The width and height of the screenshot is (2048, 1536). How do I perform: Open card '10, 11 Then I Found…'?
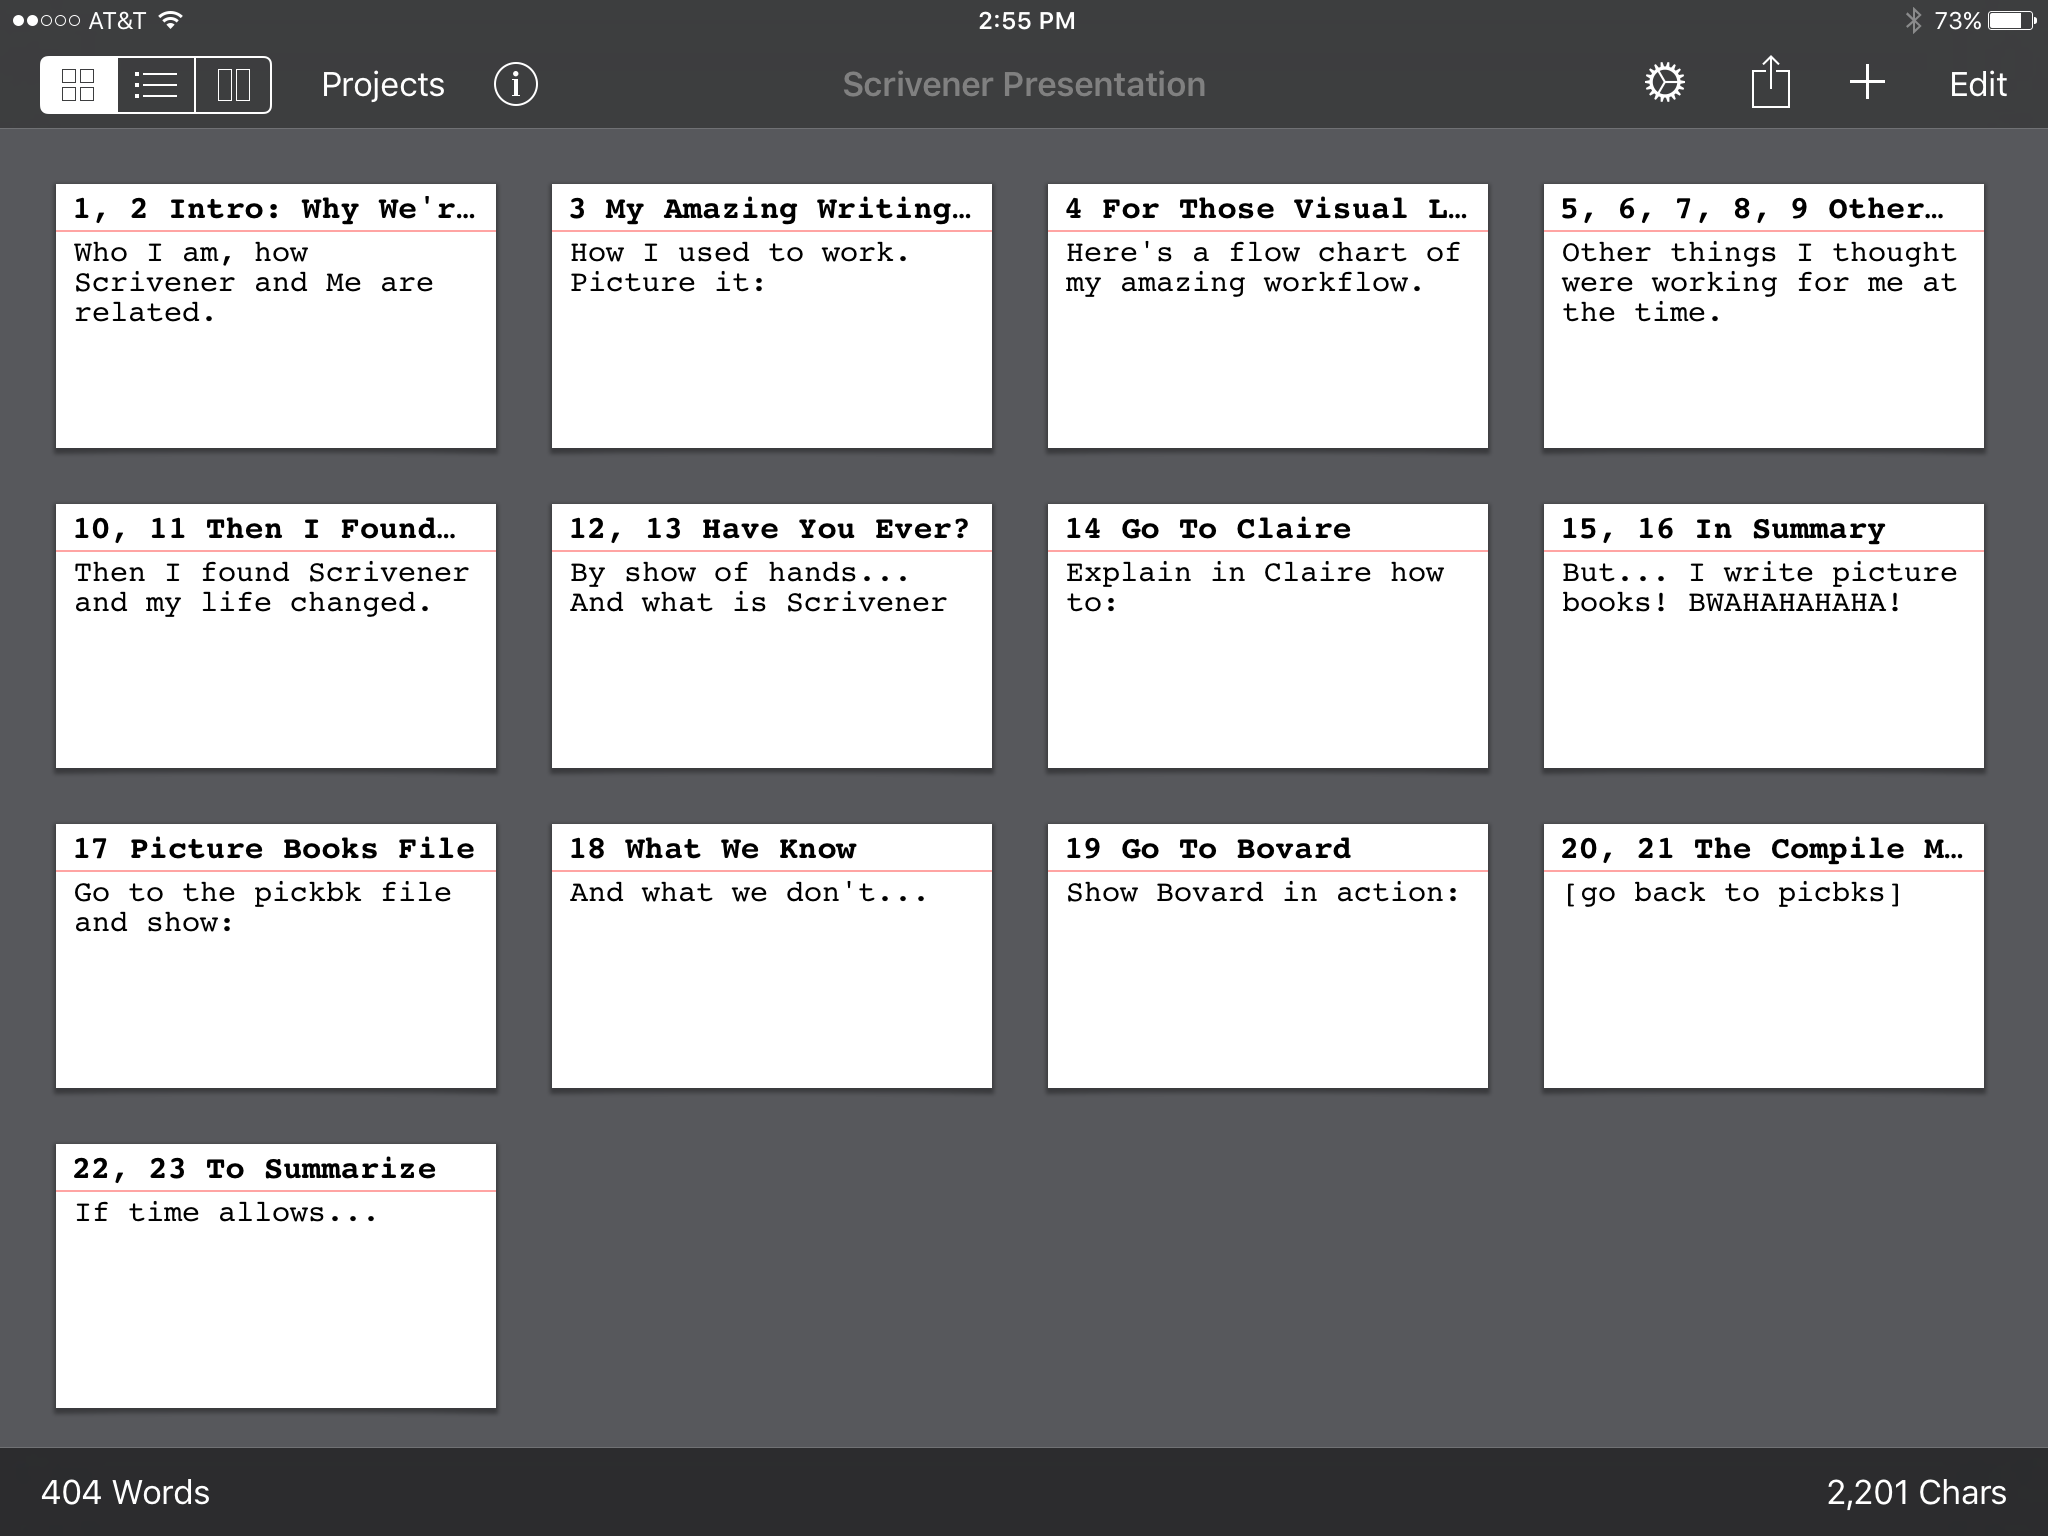pyautogui.click(x=276, y=636)
